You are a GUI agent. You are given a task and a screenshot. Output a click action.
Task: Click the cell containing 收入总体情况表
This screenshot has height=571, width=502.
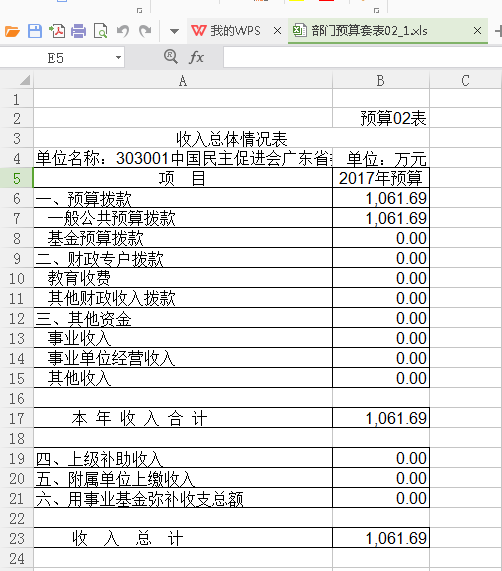[x=232, y=138]
